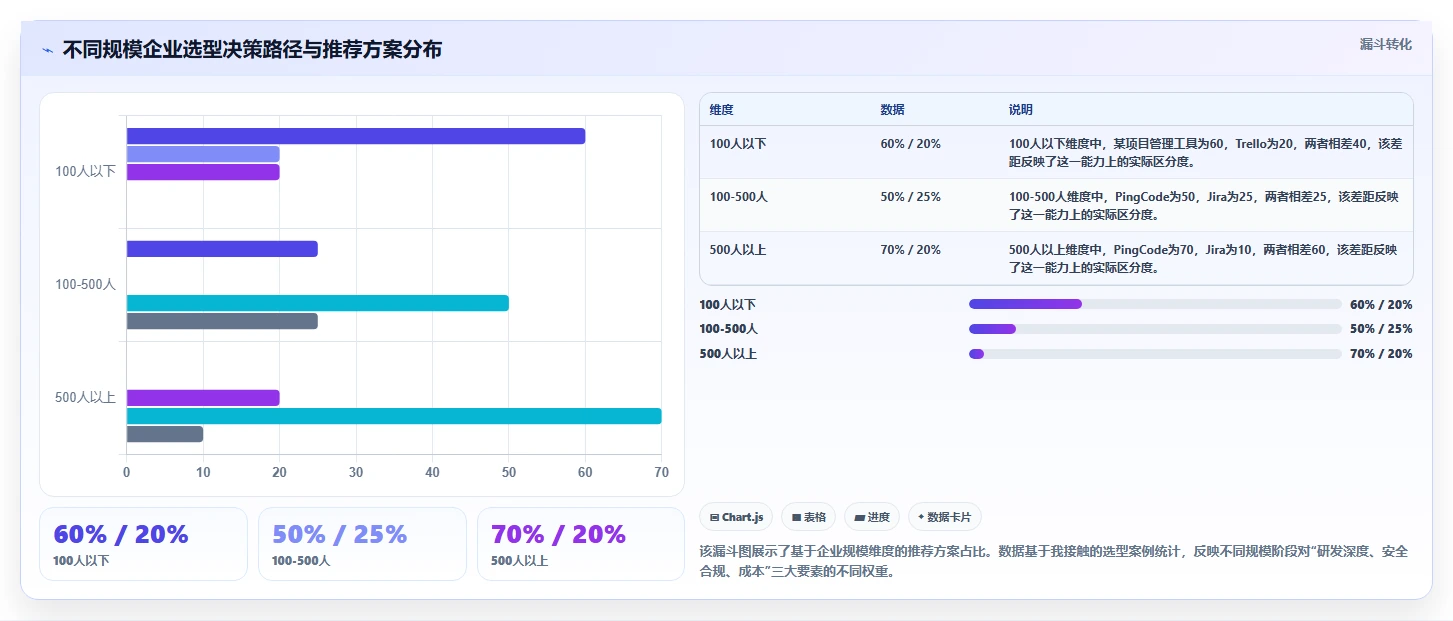Click the 60-value blue bar for 100人以下
This screenshot has height=621, width=1453.
356,136
